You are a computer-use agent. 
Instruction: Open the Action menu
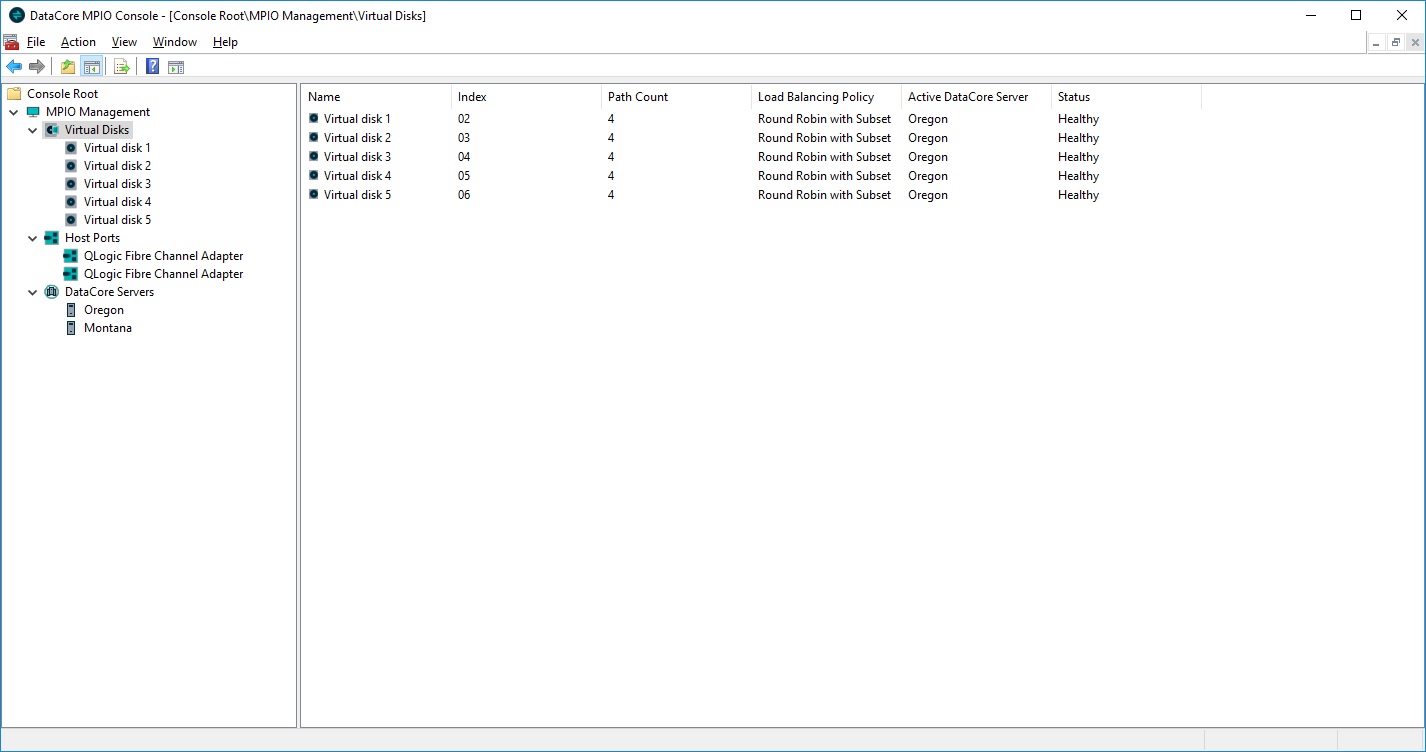pyautogui.click(x=78, y=42)
